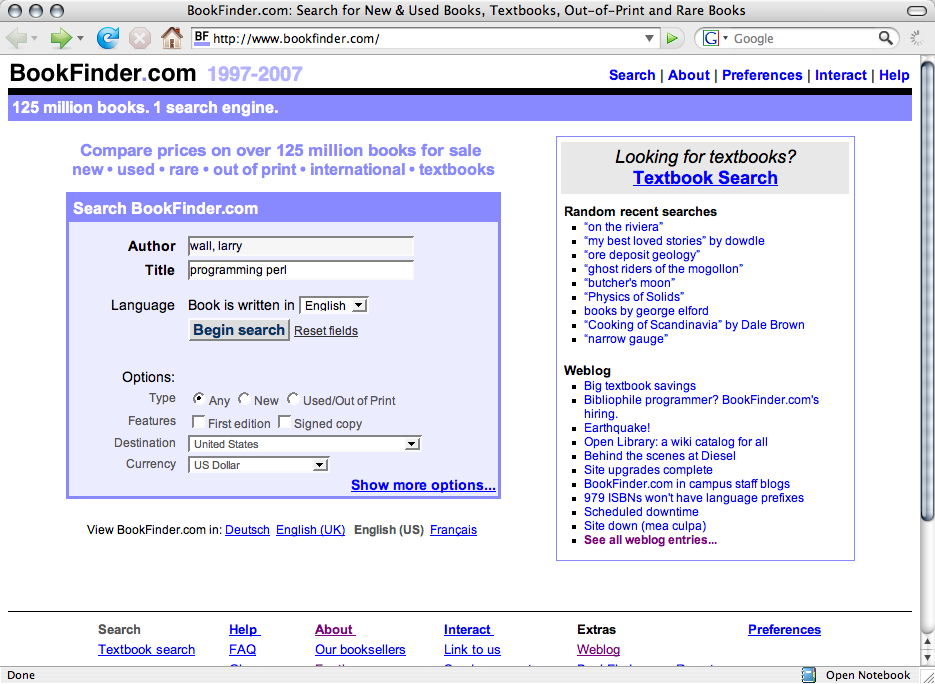Open the address bar URL history dropdown
This screenshot has width=935, height=684.
click(x=649, y=39)
